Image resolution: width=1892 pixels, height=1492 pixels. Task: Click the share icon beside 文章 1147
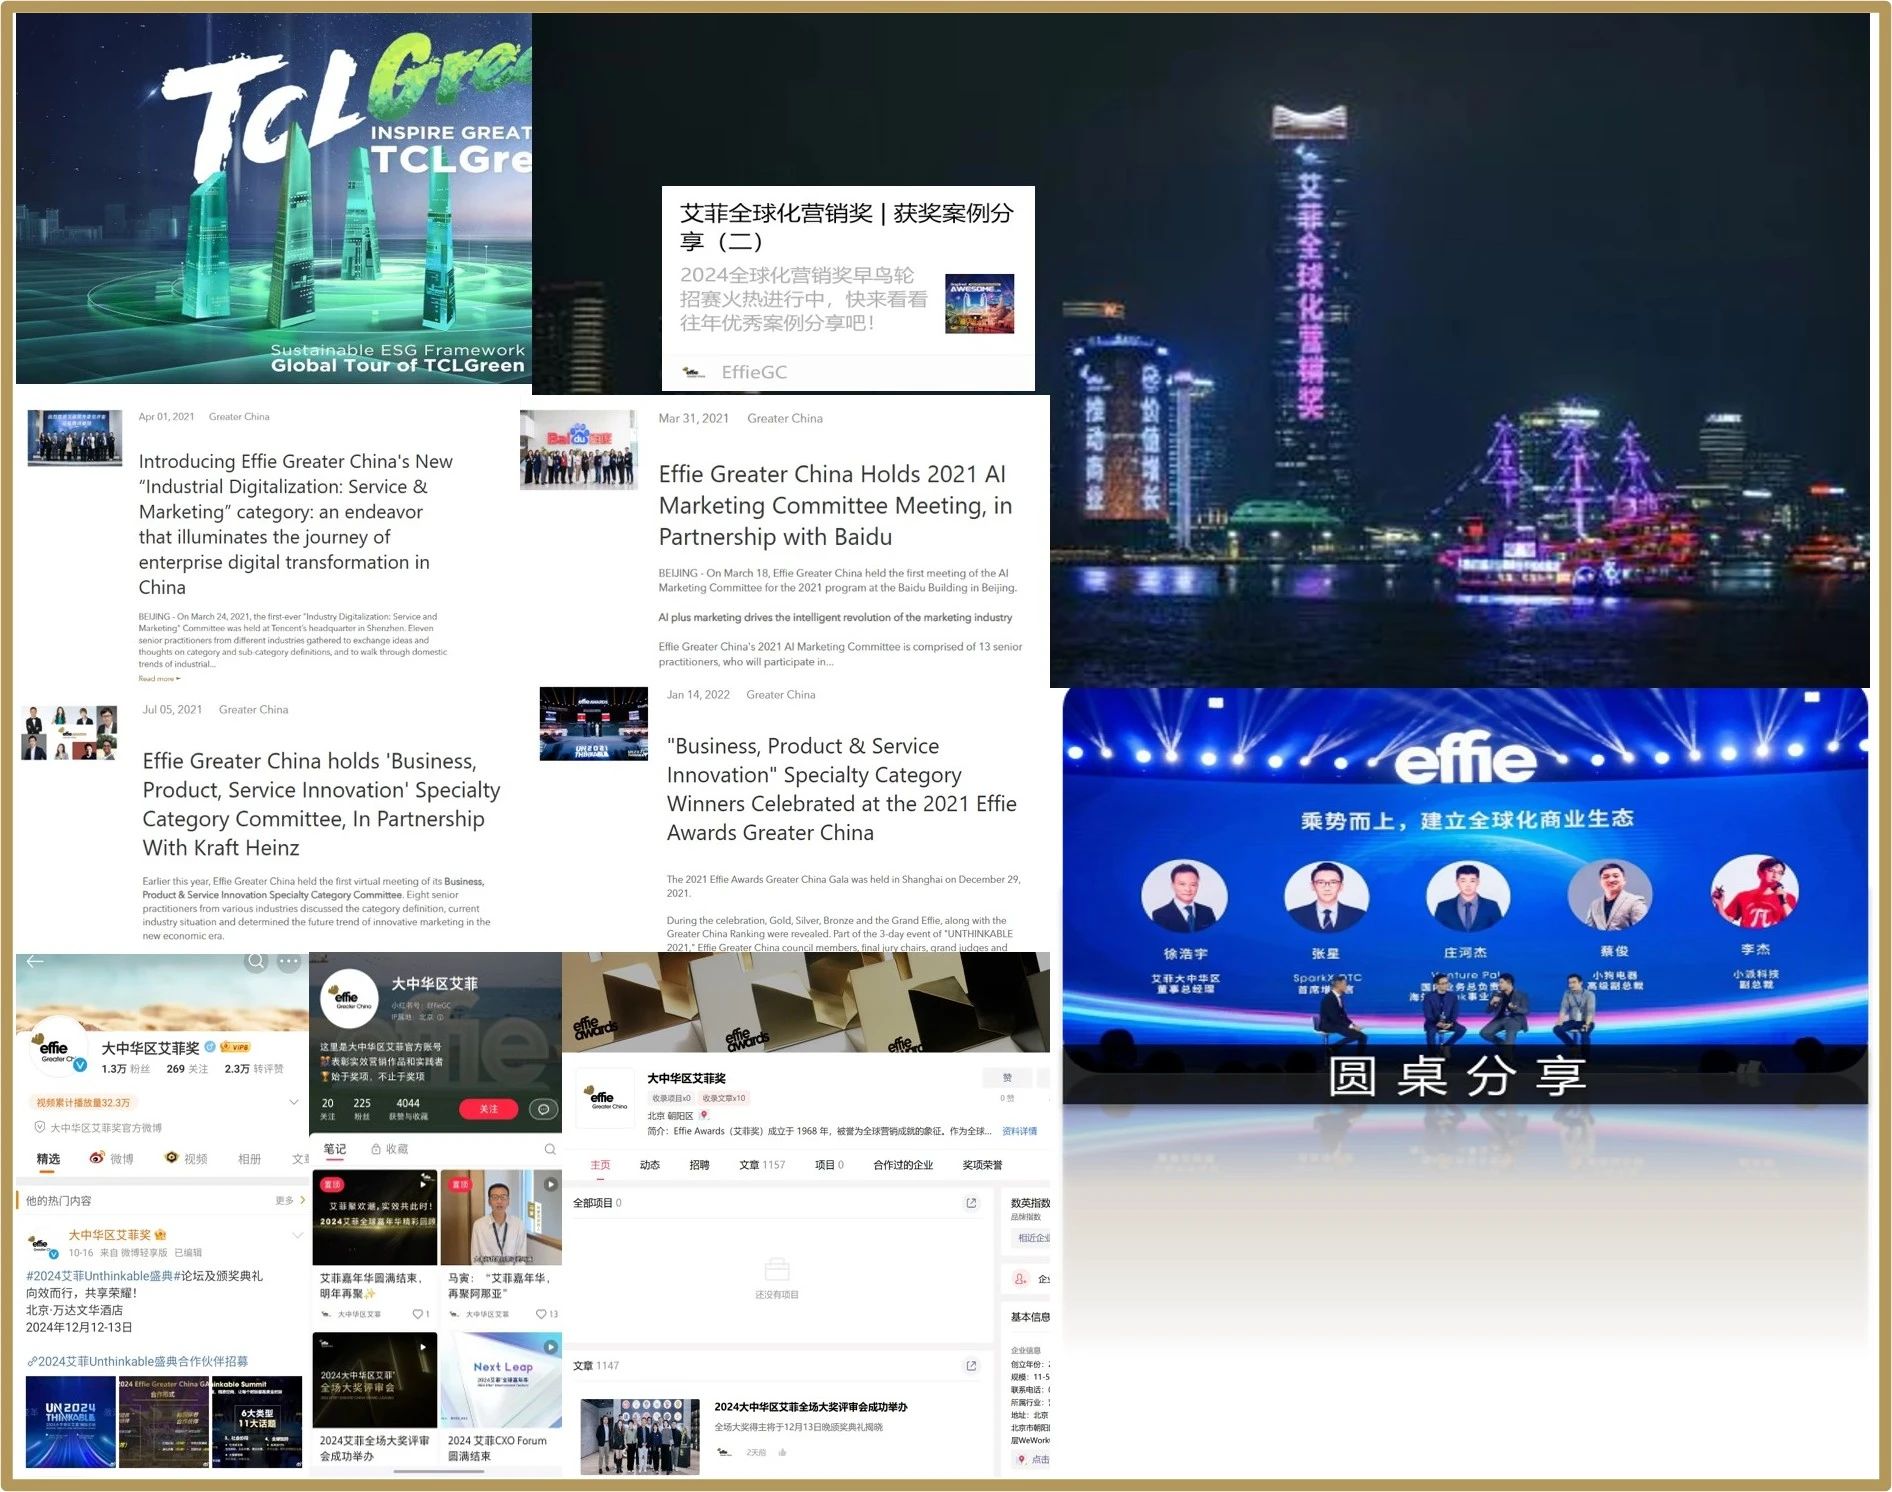pos(971,1366)
